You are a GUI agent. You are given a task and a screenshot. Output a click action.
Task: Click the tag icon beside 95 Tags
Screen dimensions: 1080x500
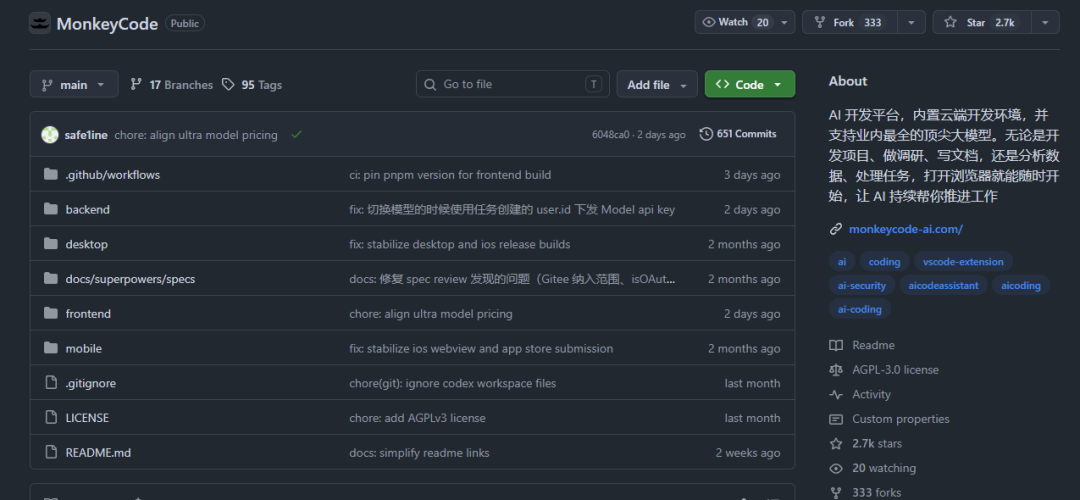(228, 84)
